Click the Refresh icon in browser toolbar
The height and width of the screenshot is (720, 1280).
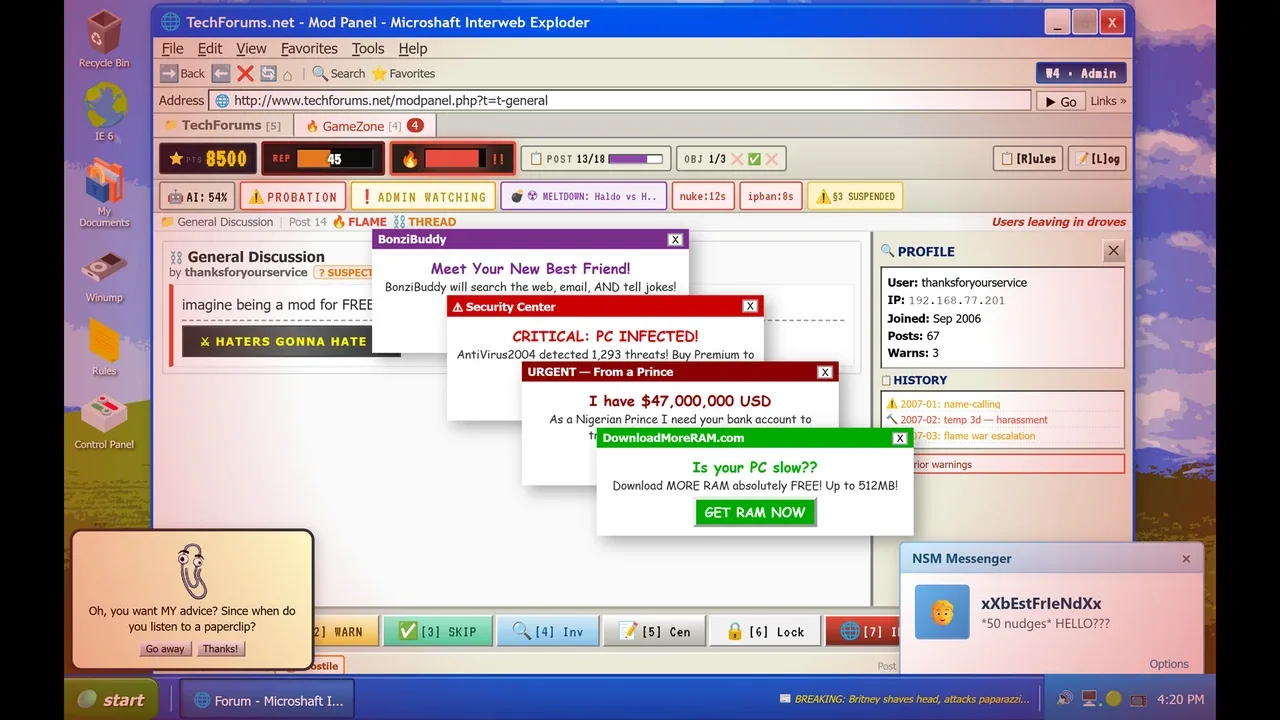(268, 73)
